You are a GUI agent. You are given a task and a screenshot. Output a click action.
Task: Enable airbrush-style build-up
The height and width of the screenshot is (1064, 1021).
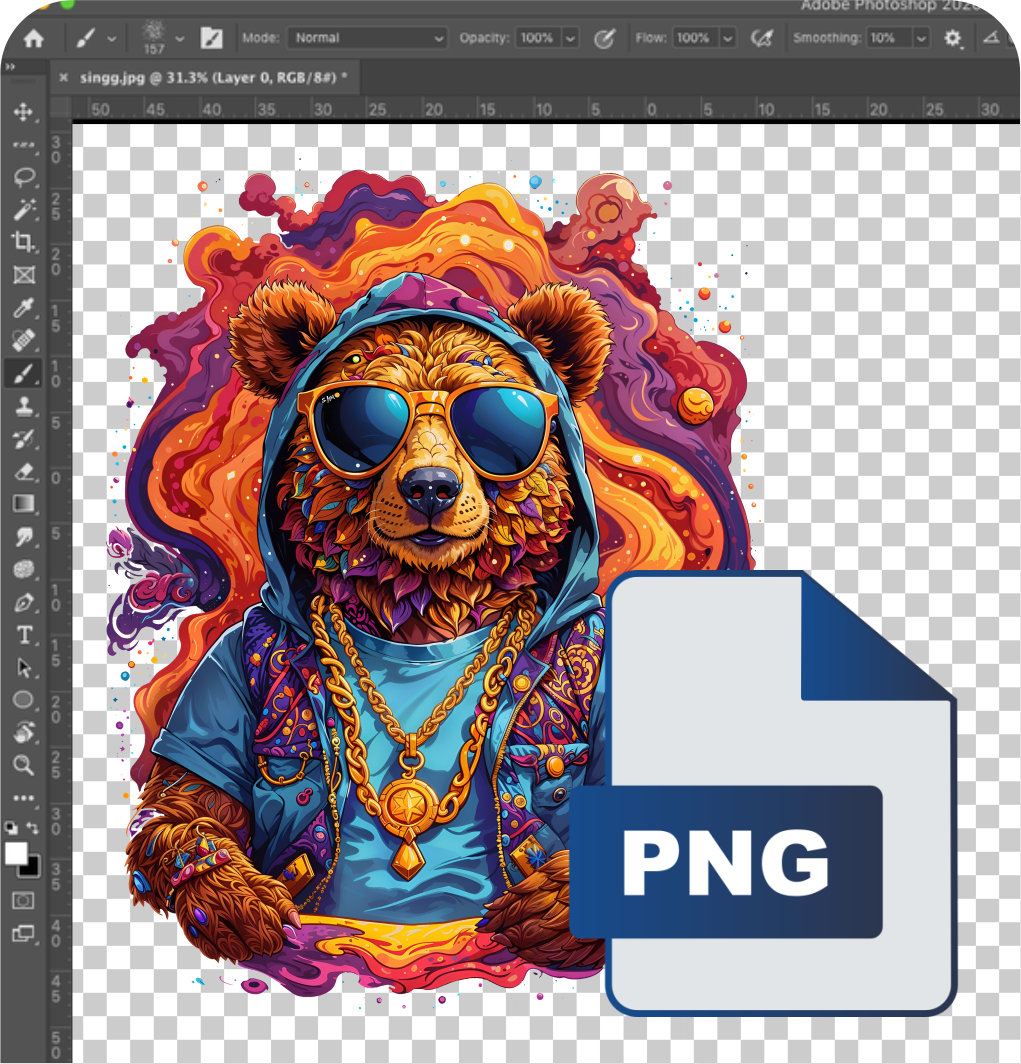point(762,38)
